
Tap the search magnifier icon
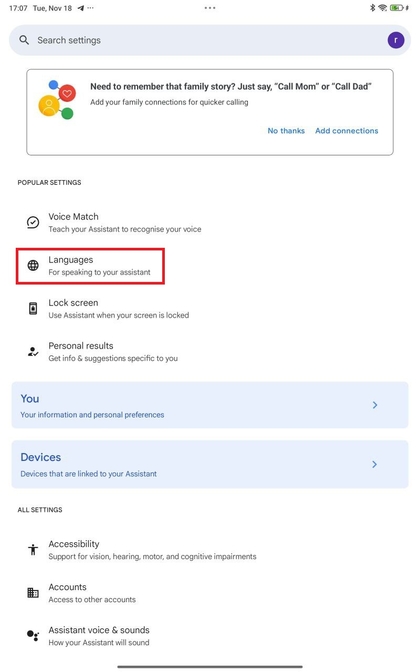click(x=24, y=40)
